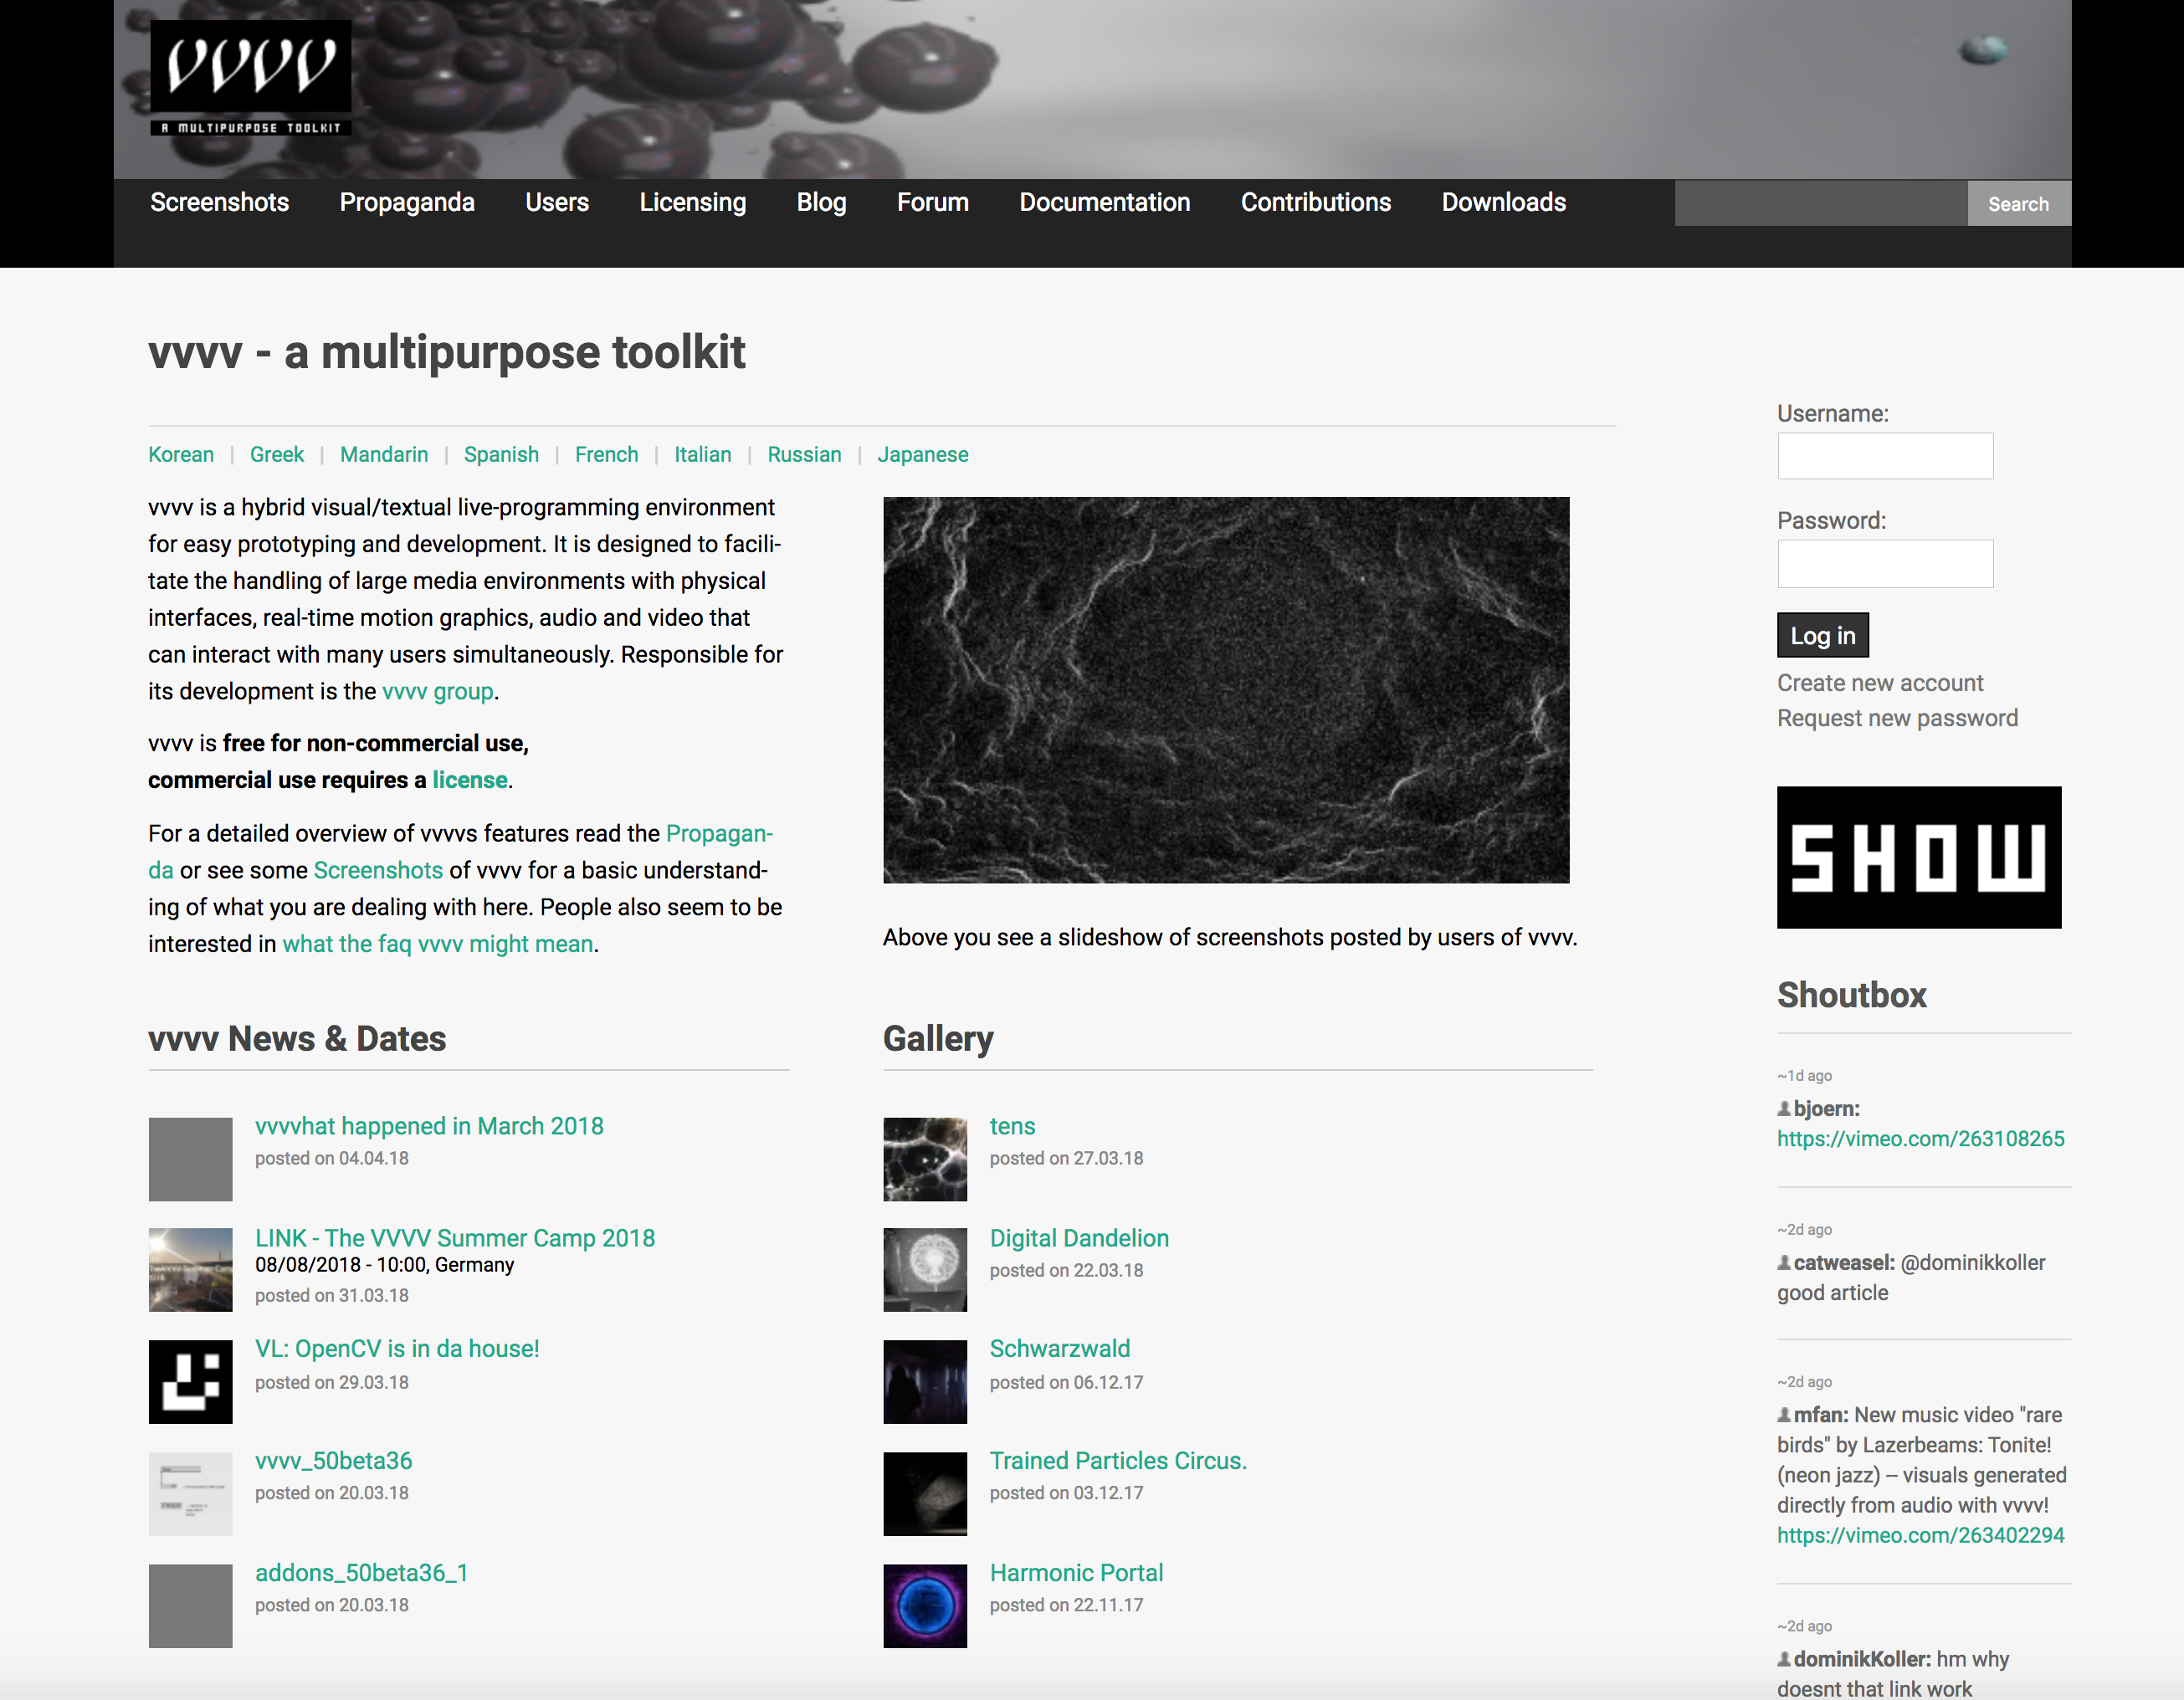Switch to the Japanese translation
2184x1700 pixels.
pyautogui.click(x=922, y=455)
